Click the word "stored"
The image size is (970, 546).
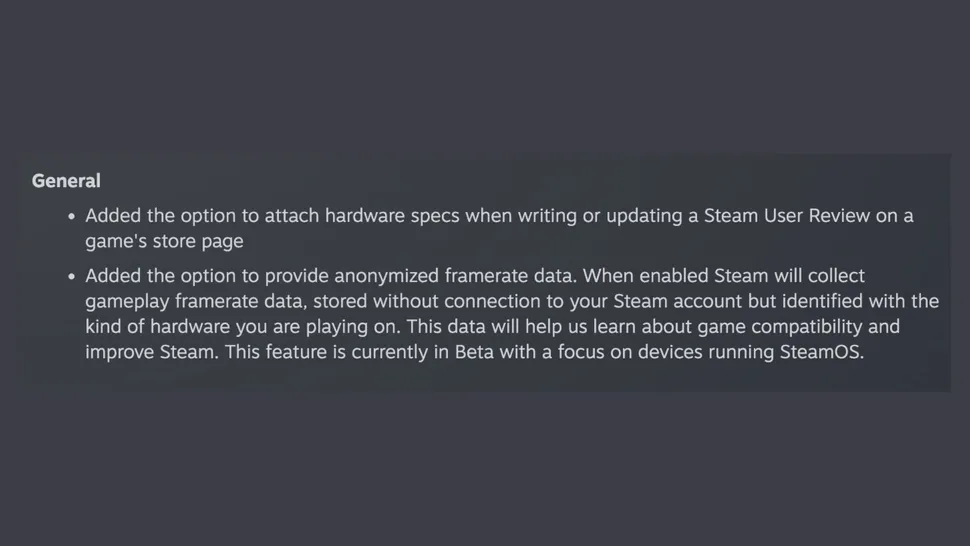(342, 301)
